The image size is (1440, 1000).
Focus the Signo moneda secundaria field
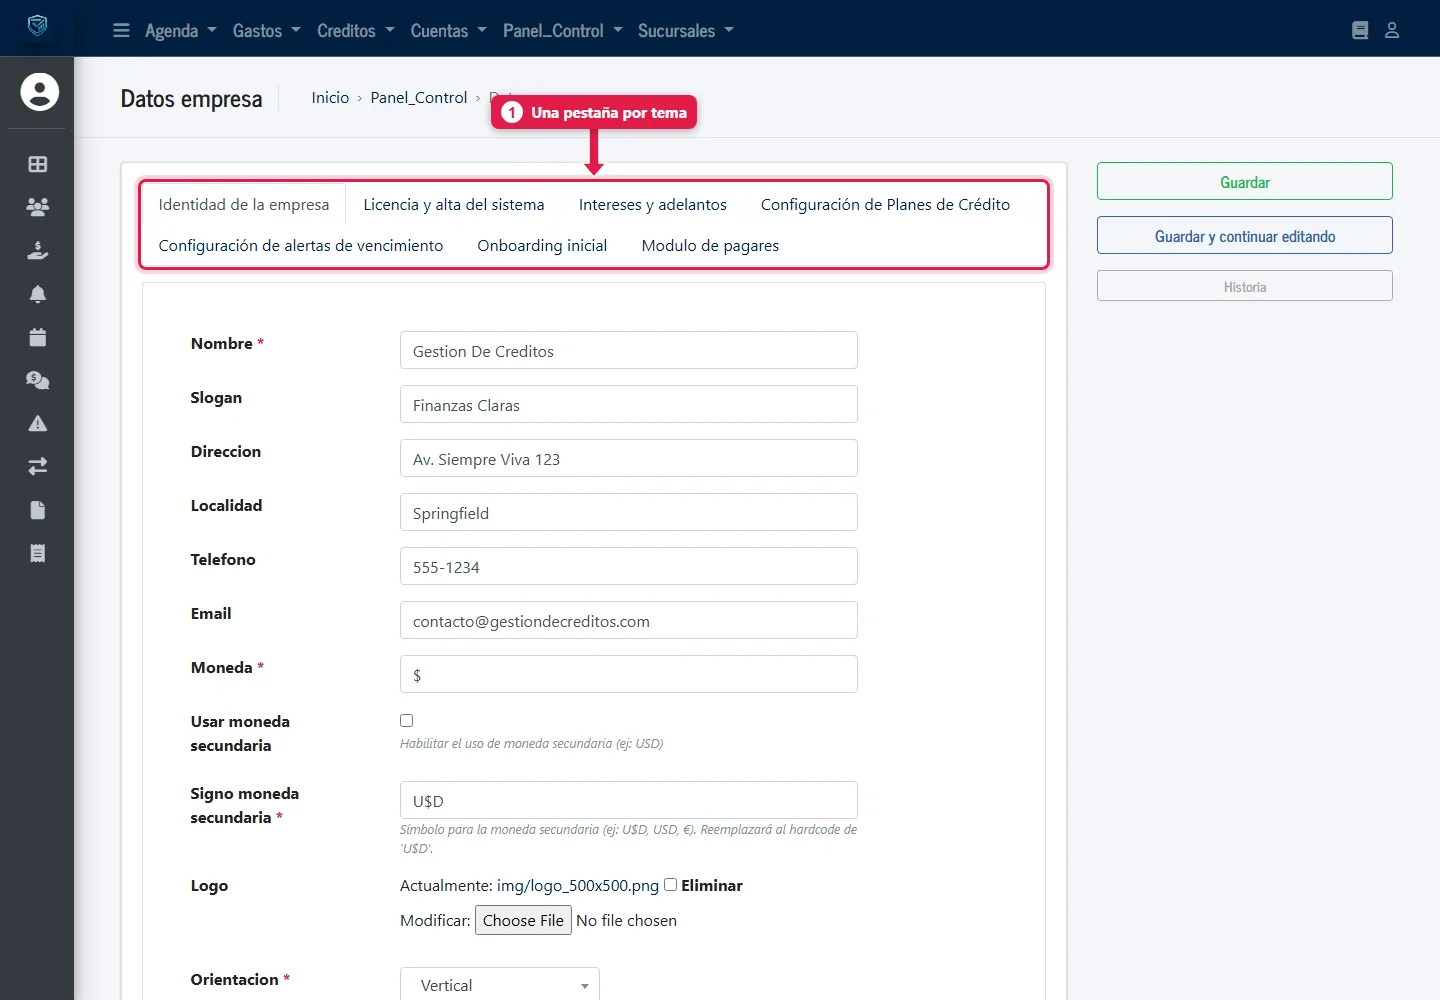click(x=629, y=800)
